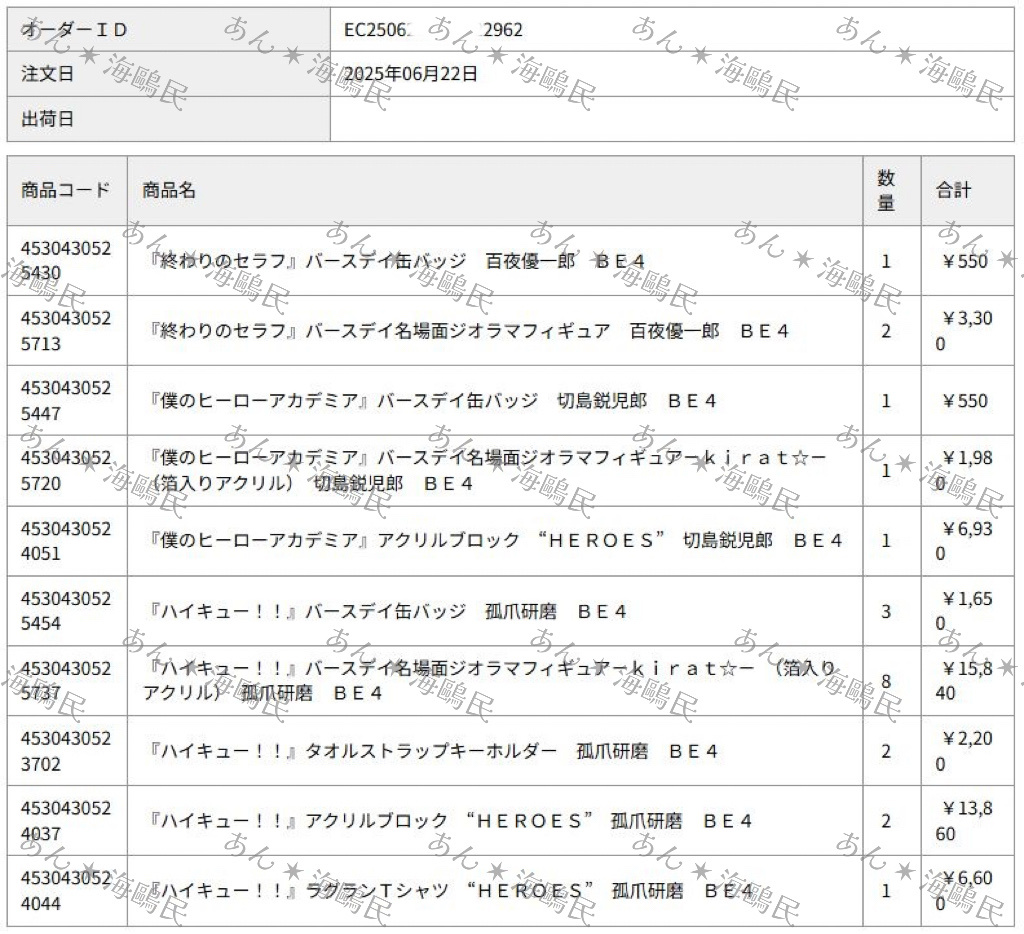Select product code 4530430524044
1024x934 pixels.
[x=66, y=890]
